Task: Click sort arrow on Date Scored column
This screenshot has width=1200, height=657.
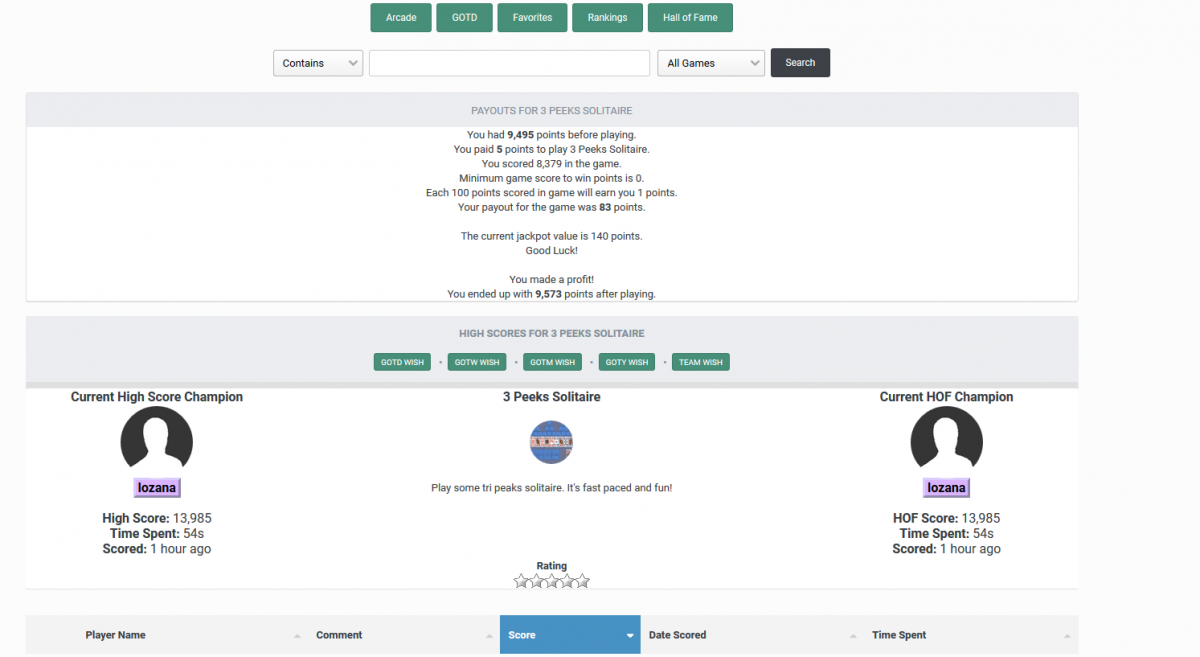Action: tap(853, 636)
